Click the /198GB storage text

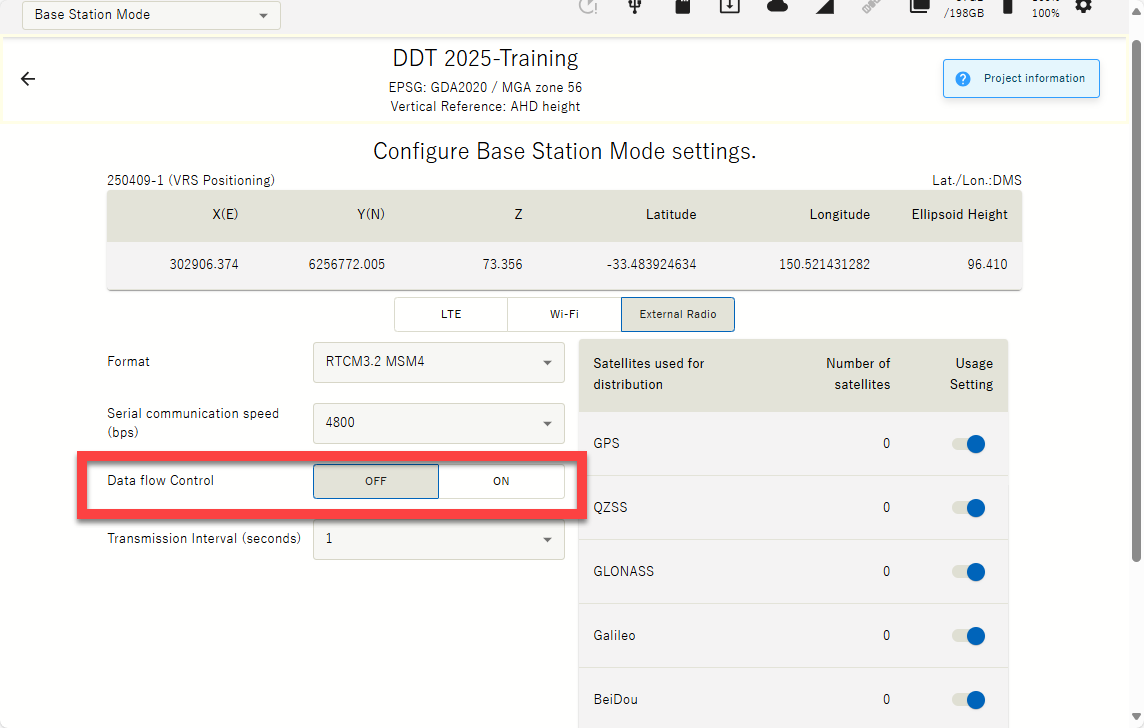point(964,13)
